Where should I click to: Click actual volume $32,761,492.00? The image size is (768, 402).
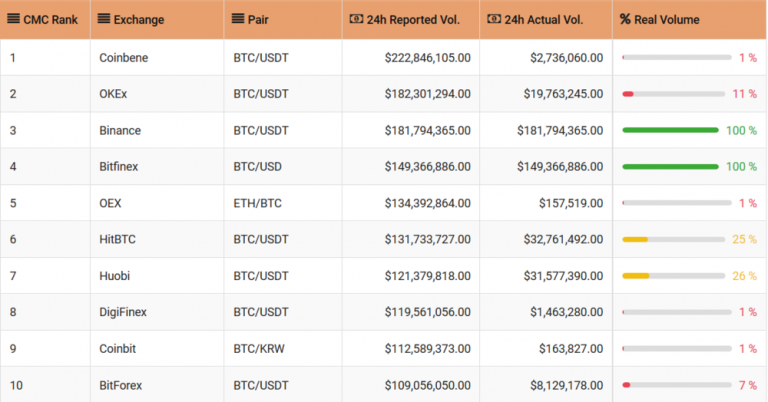(x=563, y=239)
